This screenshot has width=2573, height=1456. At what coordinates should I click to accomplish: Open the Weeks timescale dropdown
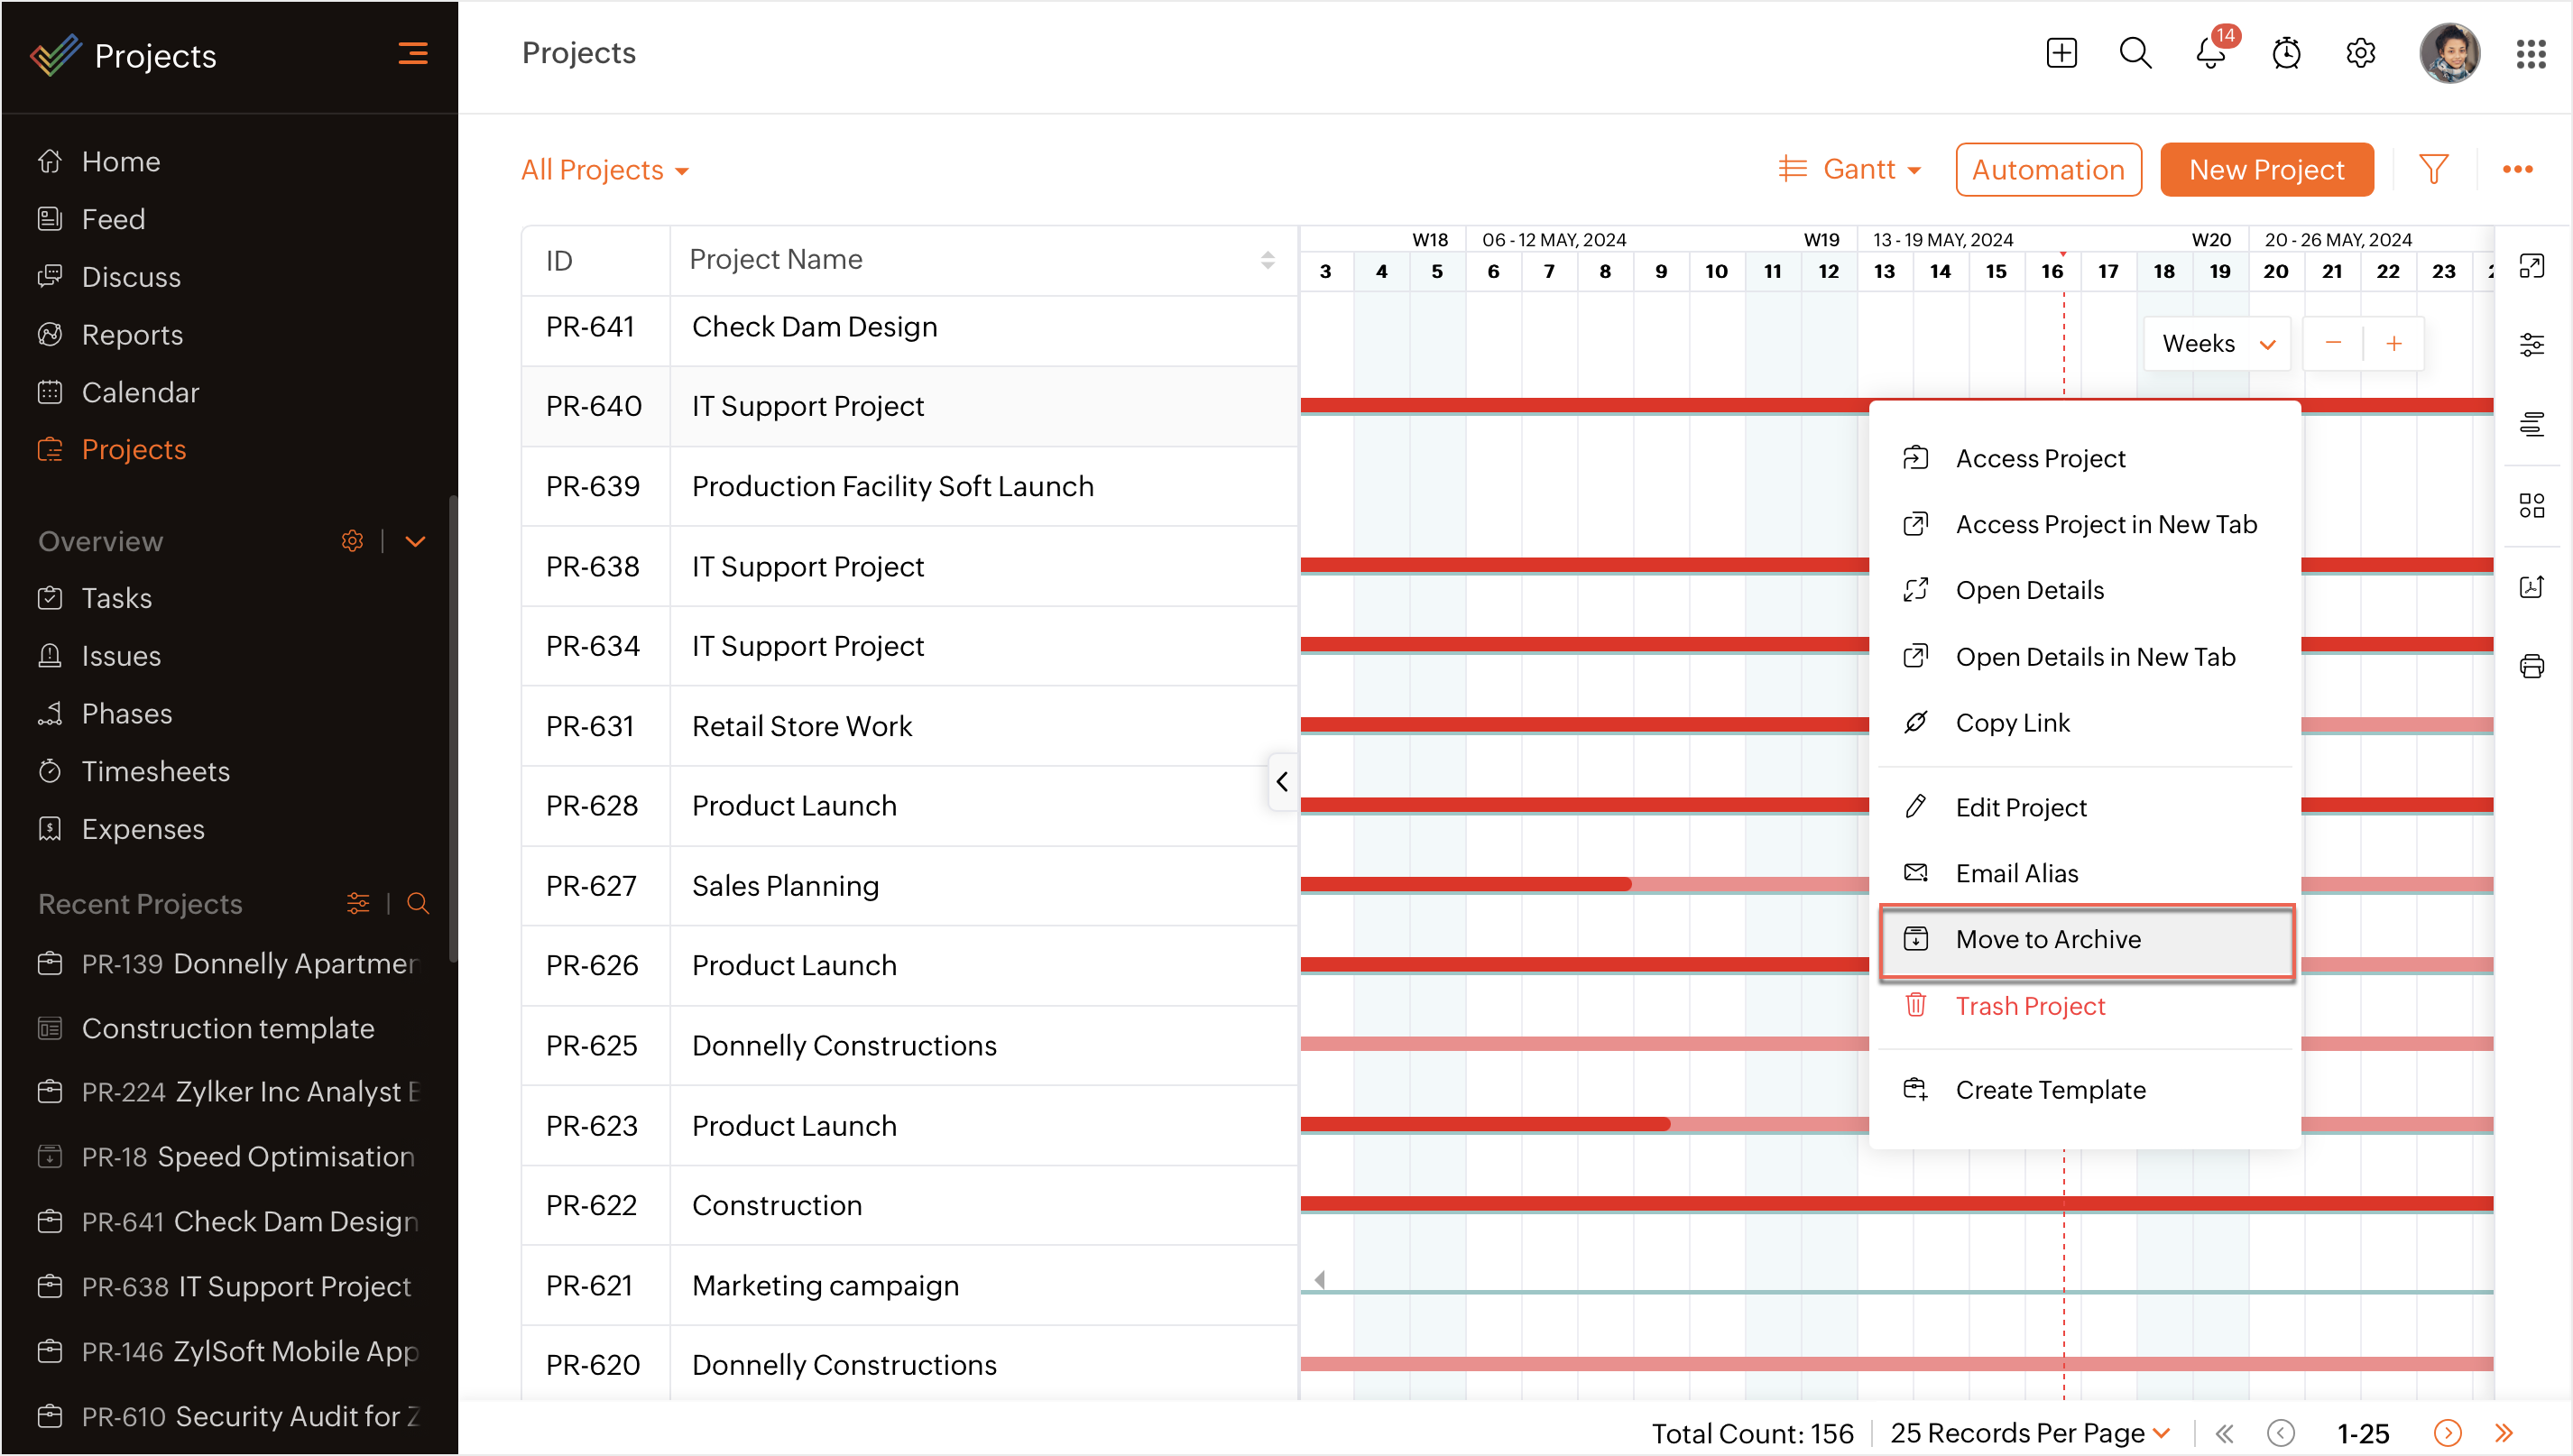(2217, 344)
